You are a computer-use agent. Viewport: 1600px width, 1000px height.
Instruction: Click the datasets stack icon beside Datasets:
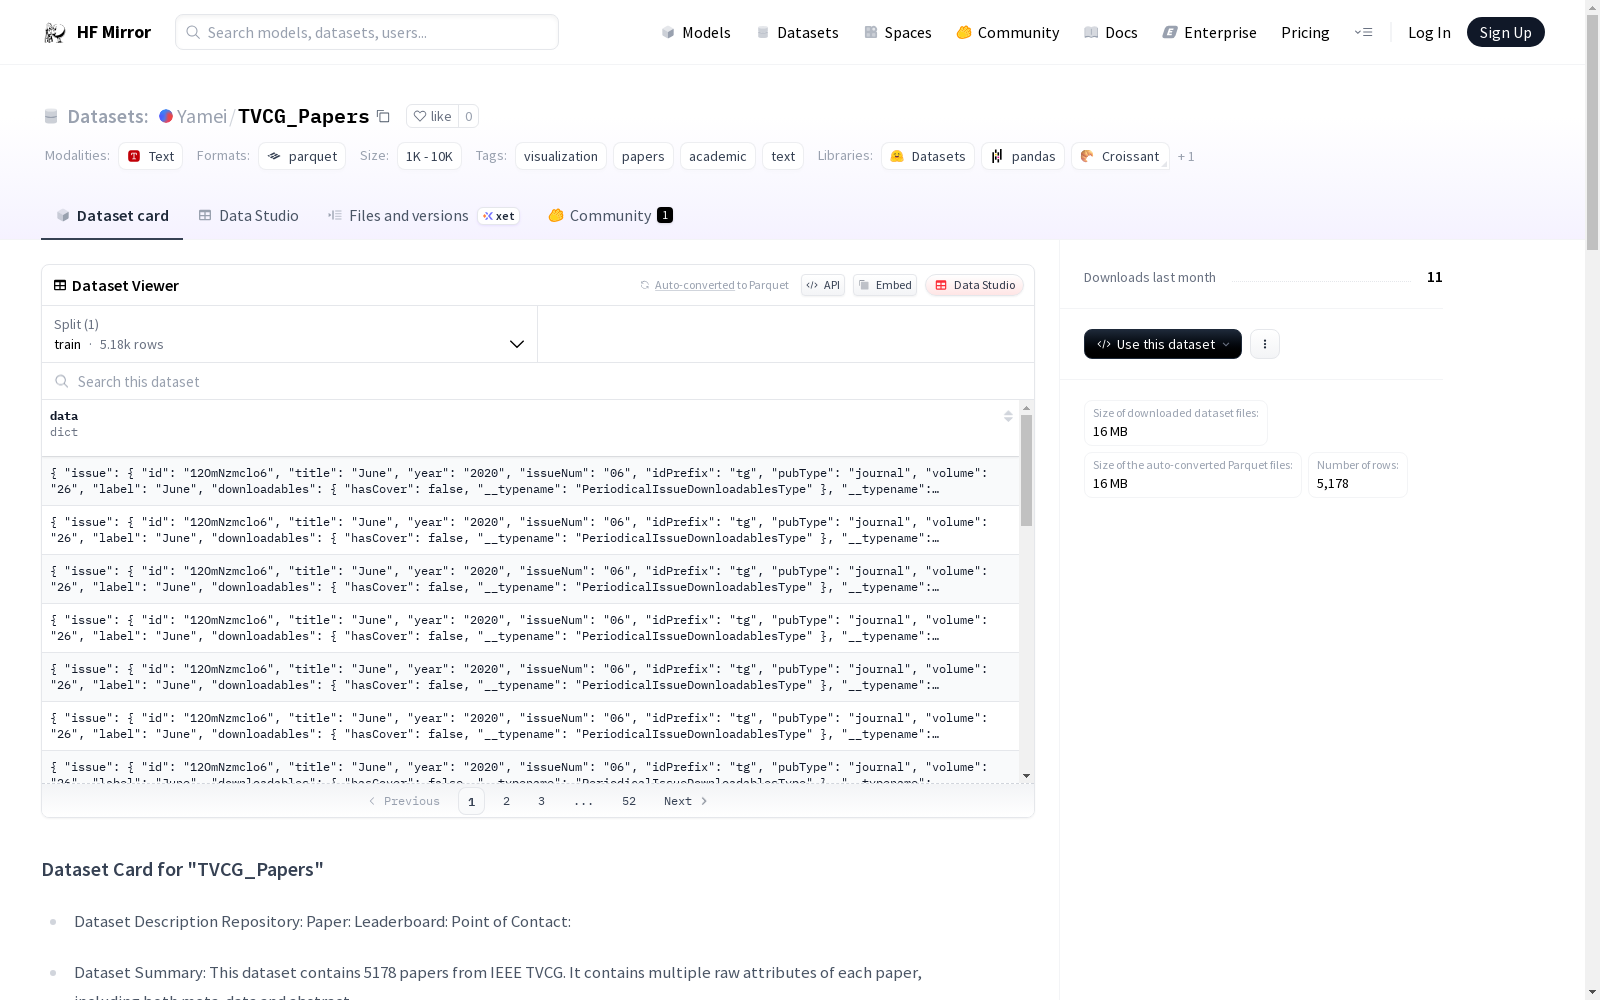point(51,116)
